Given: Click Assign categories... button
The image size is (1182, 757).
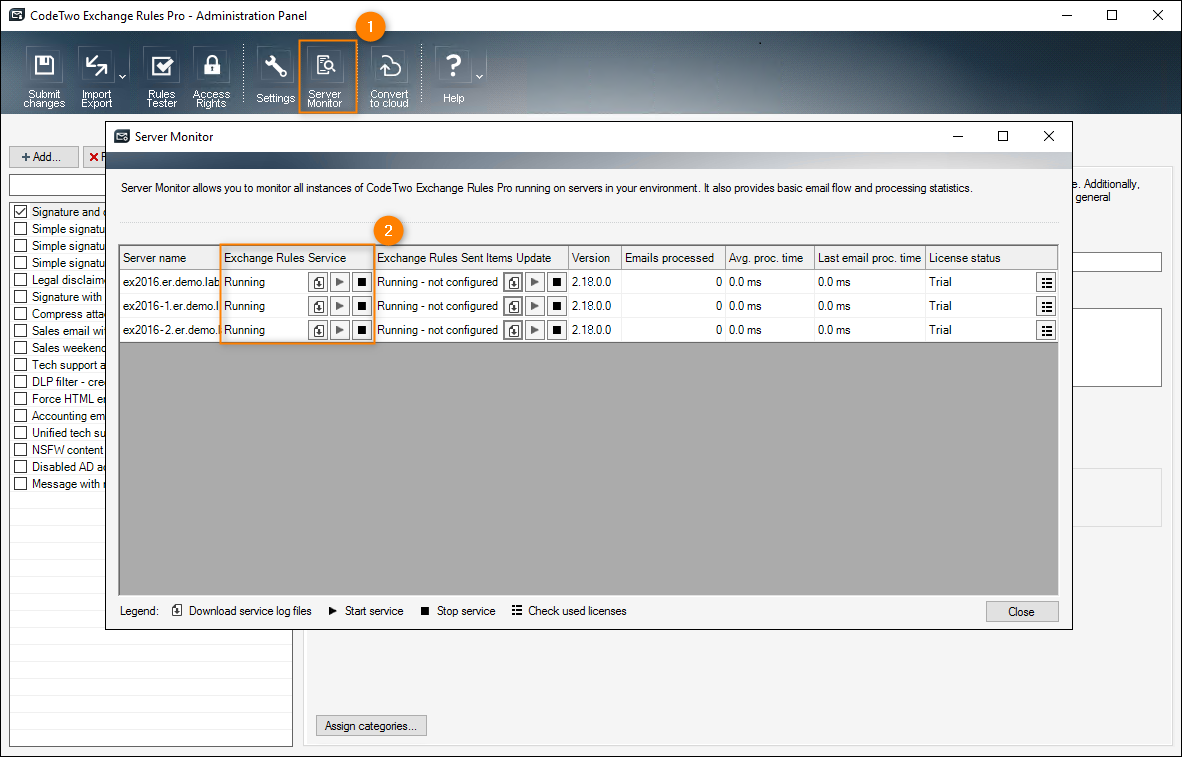Looking at the screenshot, I should [x=371, y=725].
